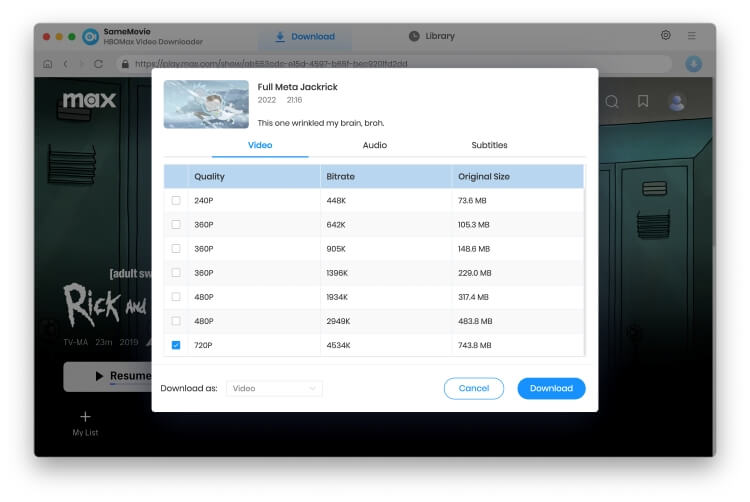Open the Library tab
Viewport: 750px width, 502px height.
pyautogui.click(x=432, y=36)
